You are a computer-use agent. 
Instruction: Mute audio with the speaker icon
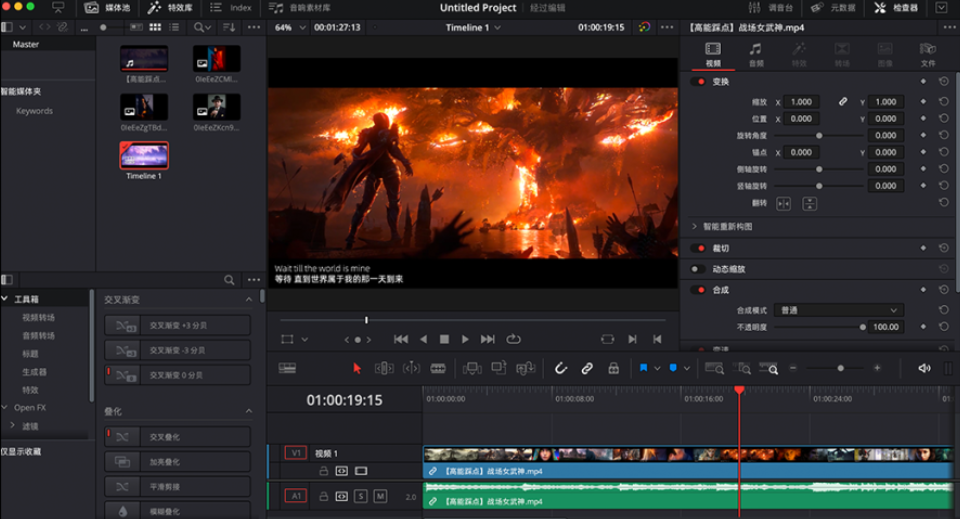click(x=924, y=368)
